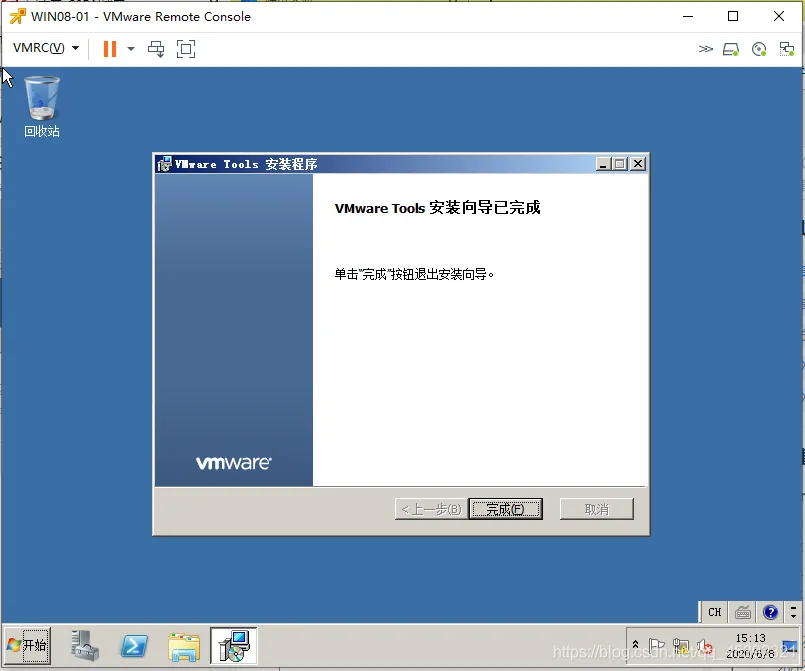Click the 上一步(B) Back button
The width and height of the screenshot is (805, 671).
pos(431,509)
